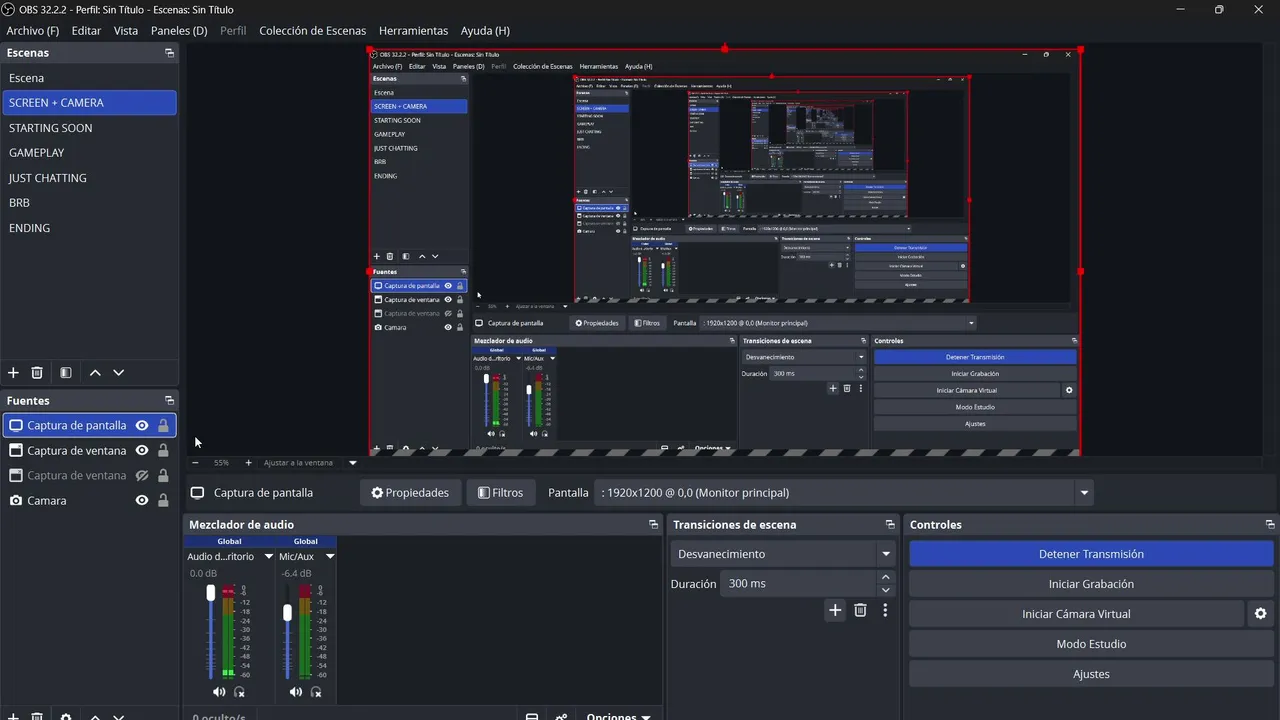Viewport: 1280px width, 720px height.
Task: Remove the selected scene with the scenes trash icon
Action: point(37,373)
